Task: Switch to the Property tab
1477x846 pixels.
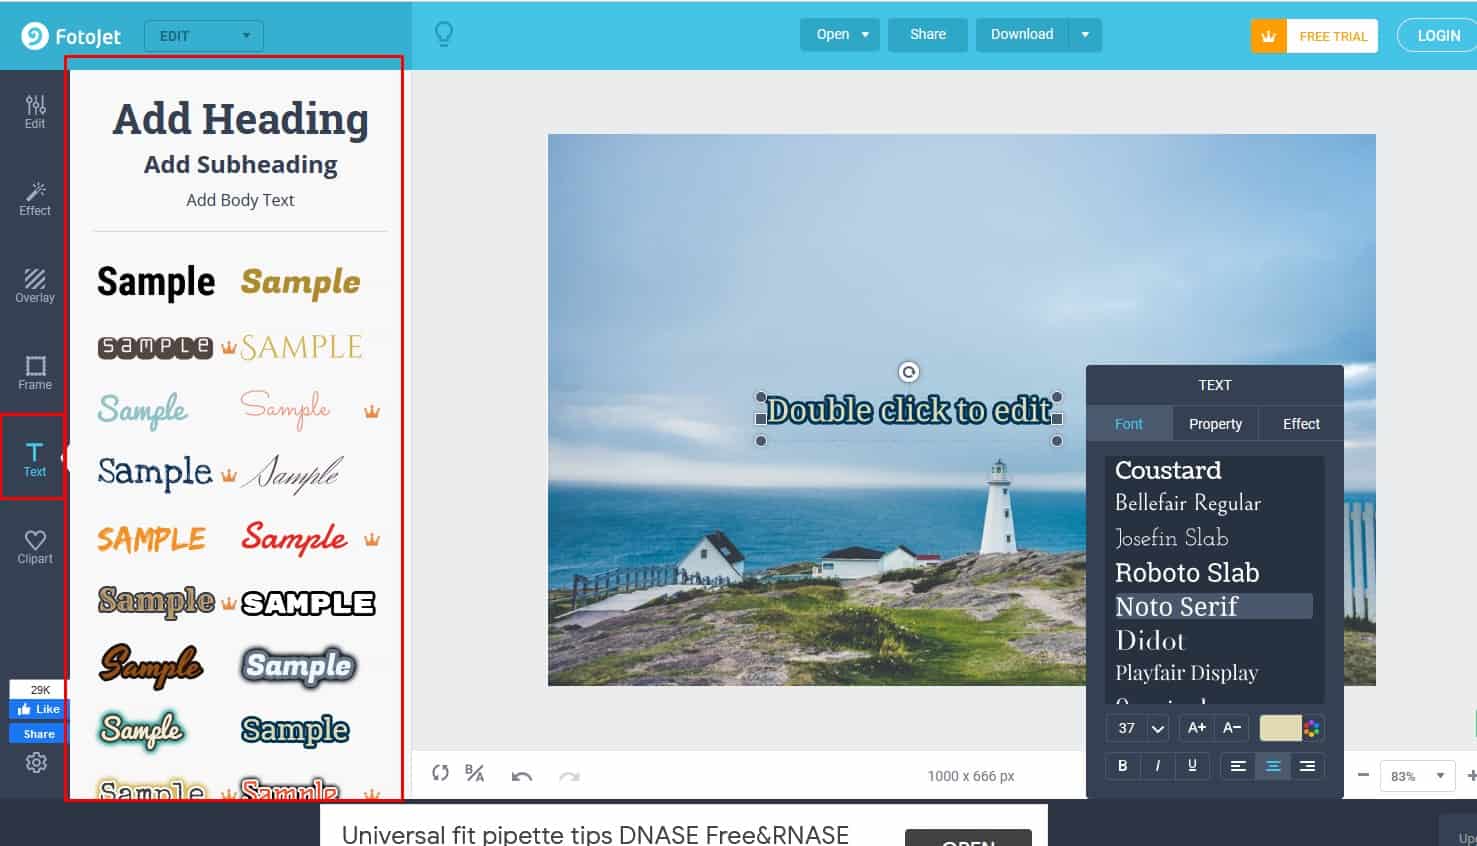Action: (1215, 424)
